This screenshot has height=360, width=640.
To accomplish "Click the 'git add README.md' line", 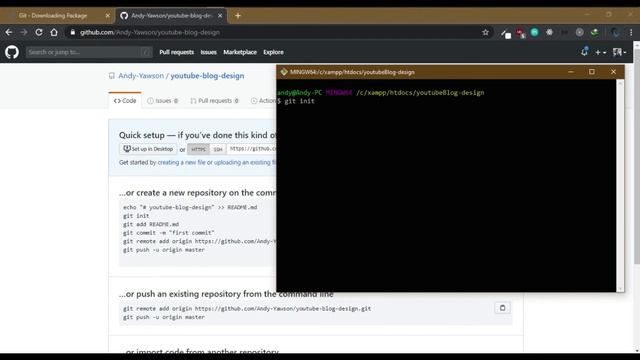I will [151, 224].
